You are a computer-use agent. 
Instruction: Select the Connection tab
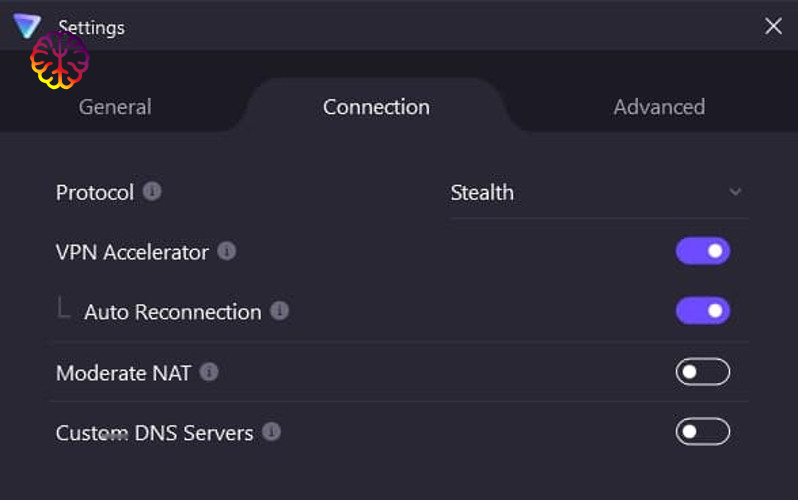(x=377, y=107)
